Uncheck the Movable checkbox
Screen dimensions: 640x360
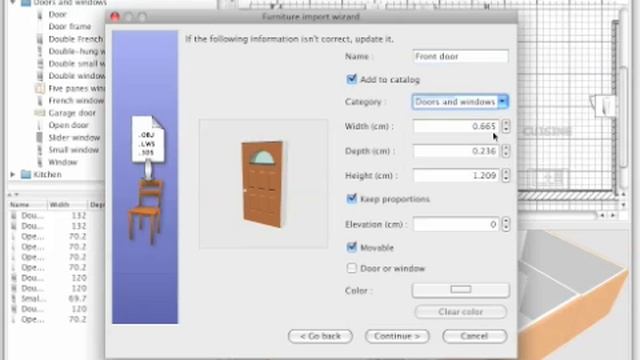pyautogui.click(x=351, y=247)
